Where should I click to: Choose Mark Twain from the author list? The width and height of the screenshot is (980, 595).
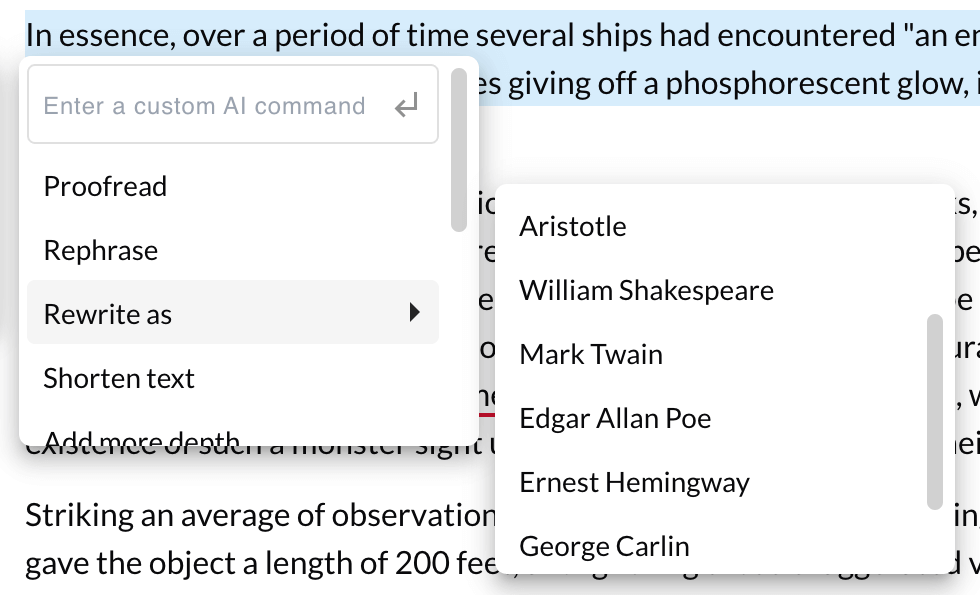pyautogui.click(x=591, y=354)
